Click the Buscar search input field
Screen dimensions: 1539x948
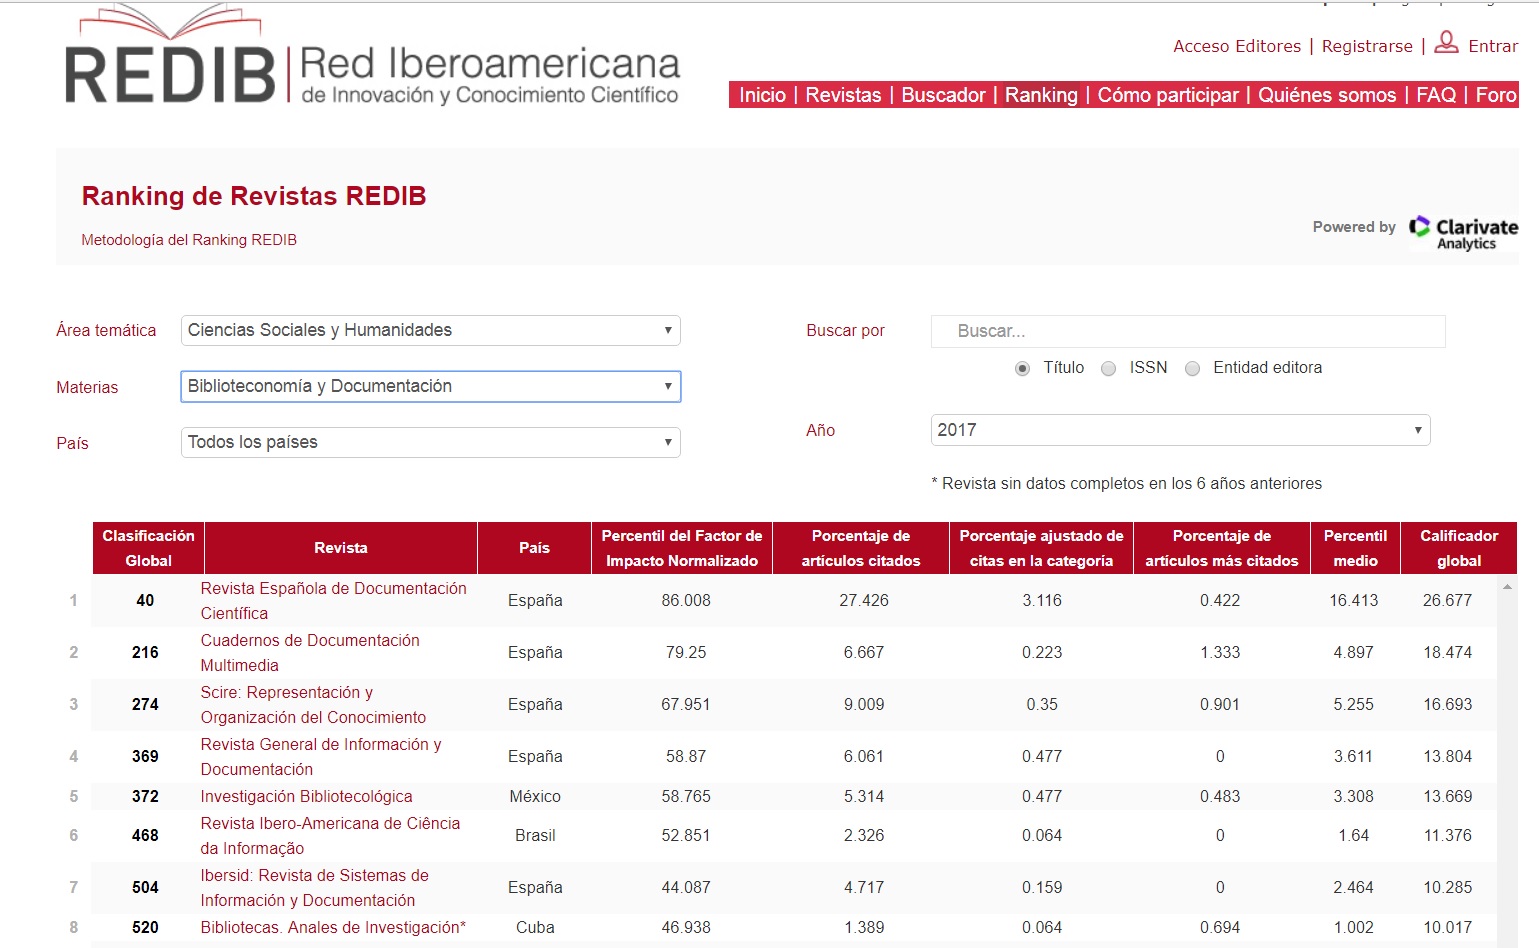(x=1188, y=331)
